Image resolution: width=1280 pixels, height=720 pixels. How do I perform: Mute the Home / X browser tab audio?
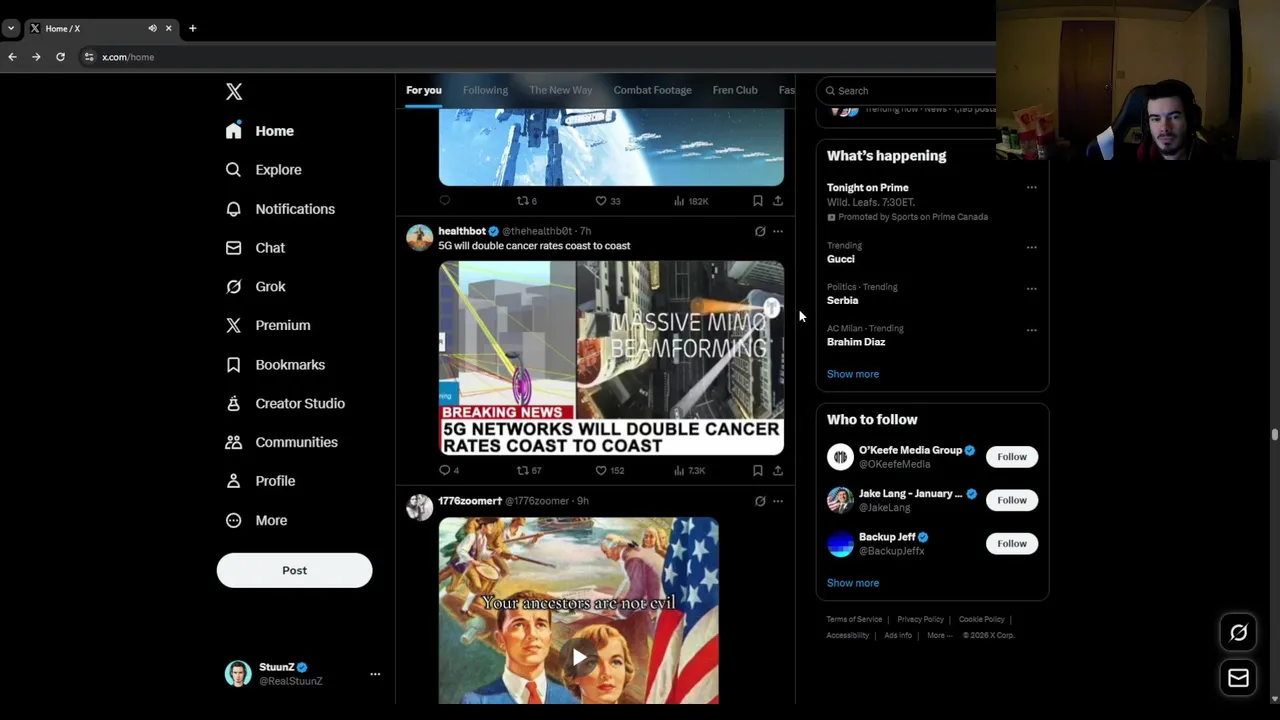(152, 28)
